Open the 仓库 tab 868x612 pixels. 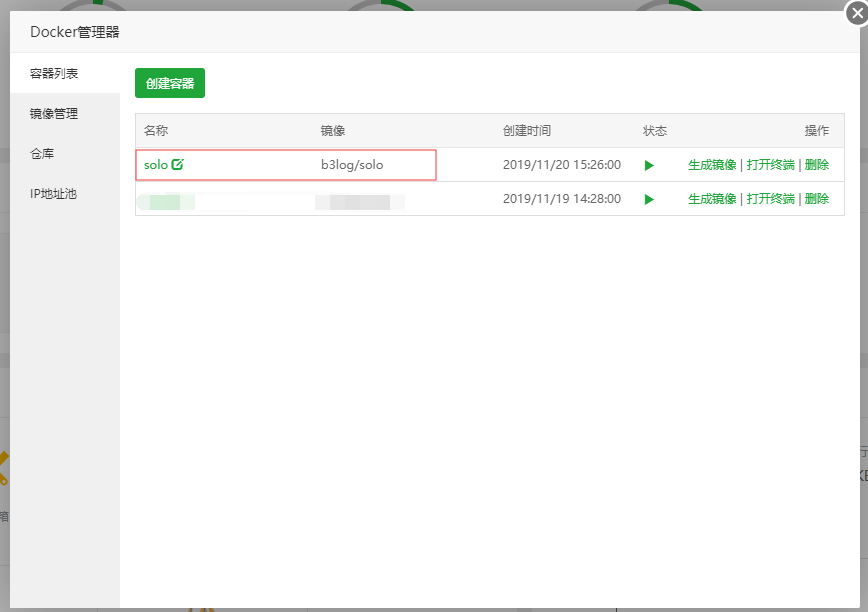pos(65,153)
